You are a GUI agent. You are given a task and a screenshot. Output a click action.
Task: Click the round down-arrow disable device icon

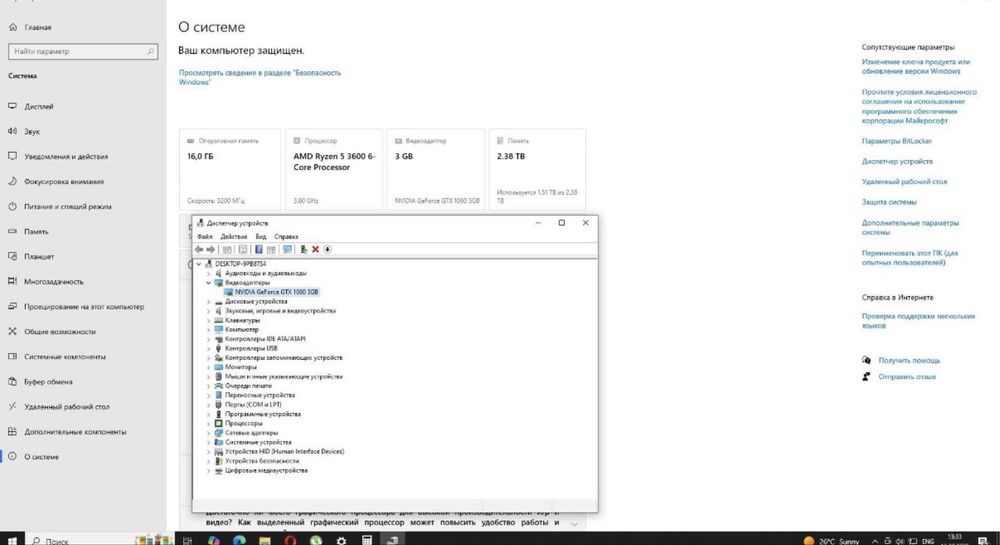click(x=327, y=250)
